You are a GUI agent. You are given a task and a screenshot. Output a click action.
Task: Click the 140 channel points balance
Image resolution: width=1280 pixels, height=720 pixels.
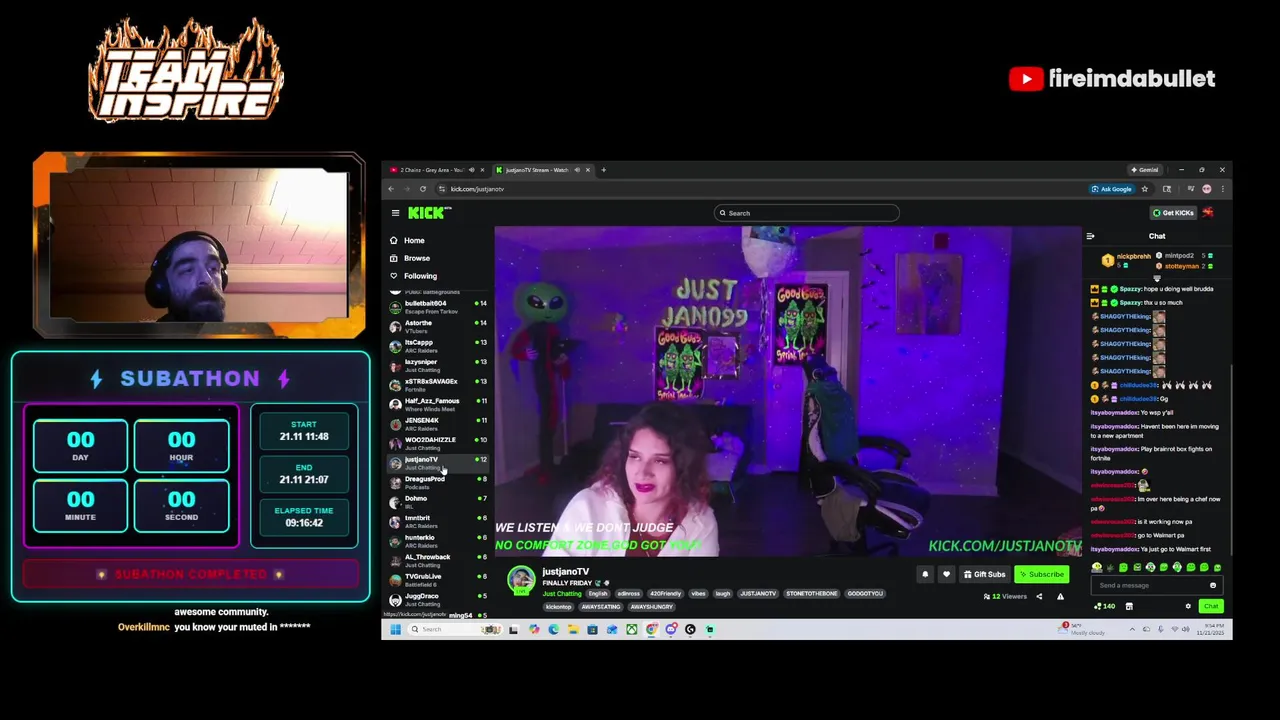1105,606
